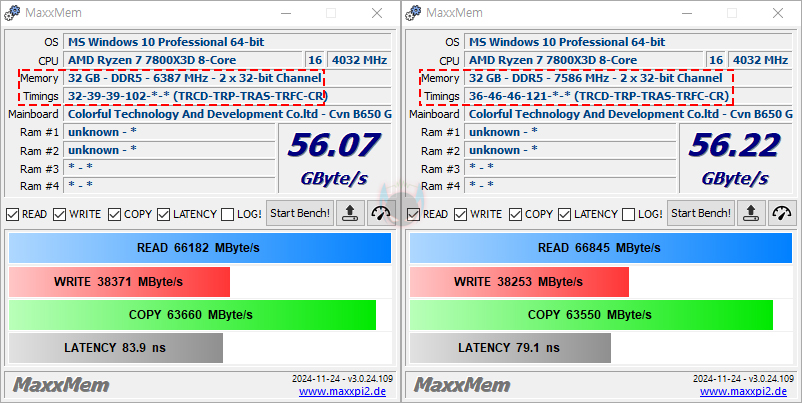Click the gear app icon in left window title bar

(12, 13)
